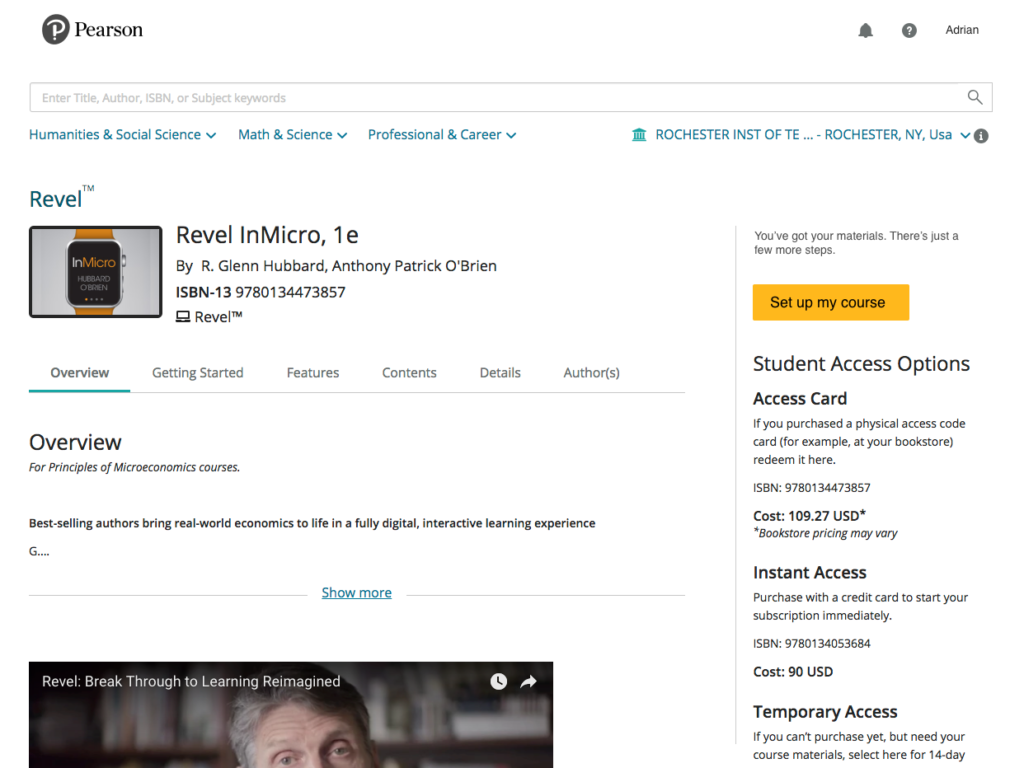Click the Revel InMicro, 1e title

[x=267, y=235]
